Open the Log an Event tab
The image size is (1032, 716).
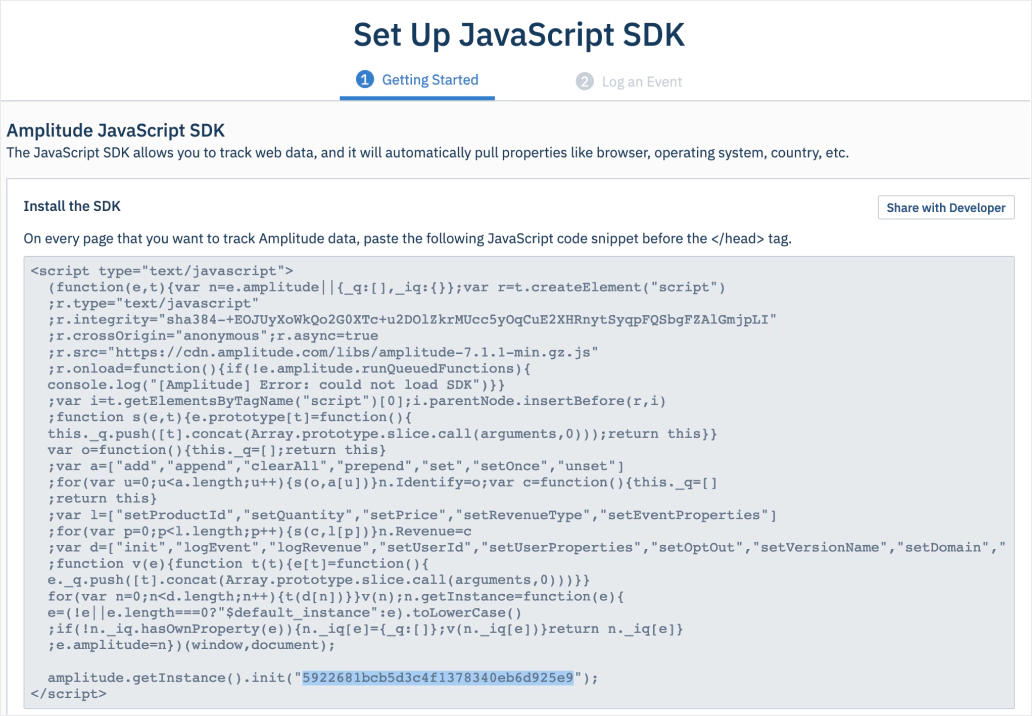(641, 81)
